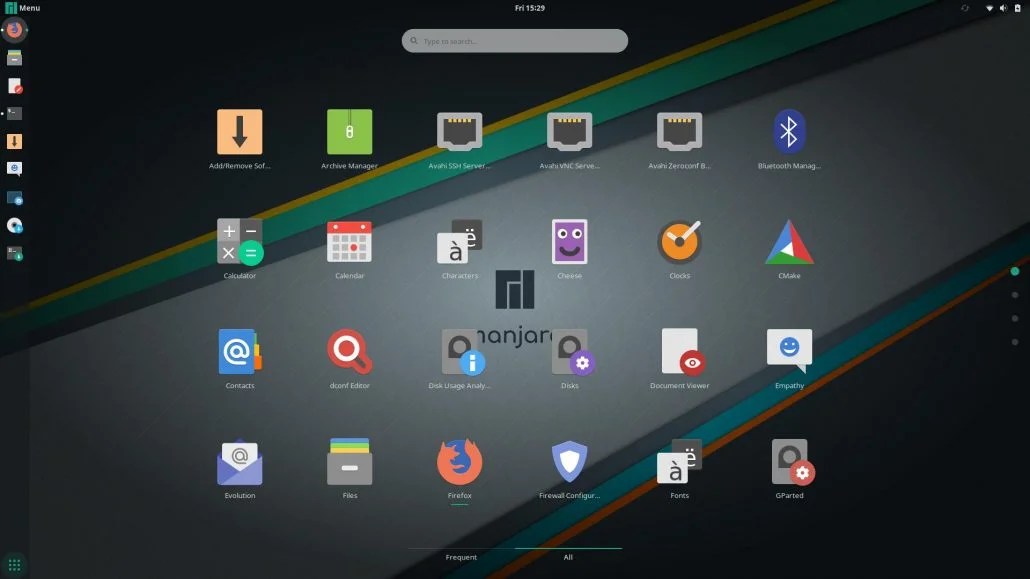Click the text editor icon in the dock
Screen dimensions: 1030x579
14,86
